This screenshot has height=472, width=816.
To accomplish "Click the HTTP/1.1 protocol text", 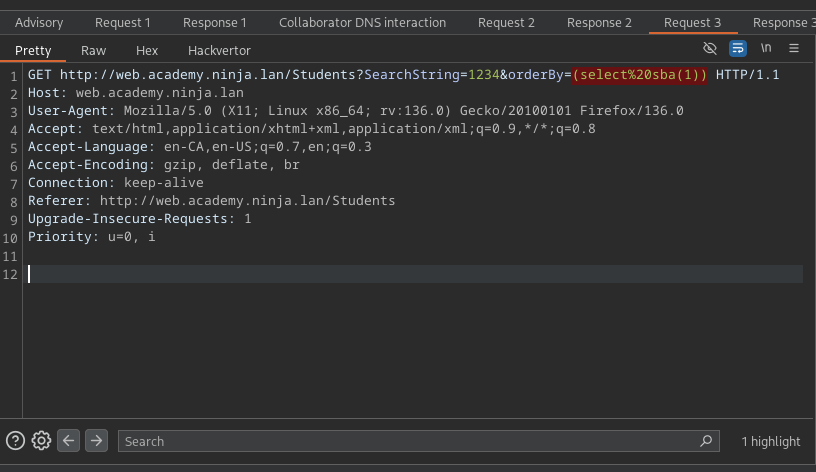I will 747,75.
